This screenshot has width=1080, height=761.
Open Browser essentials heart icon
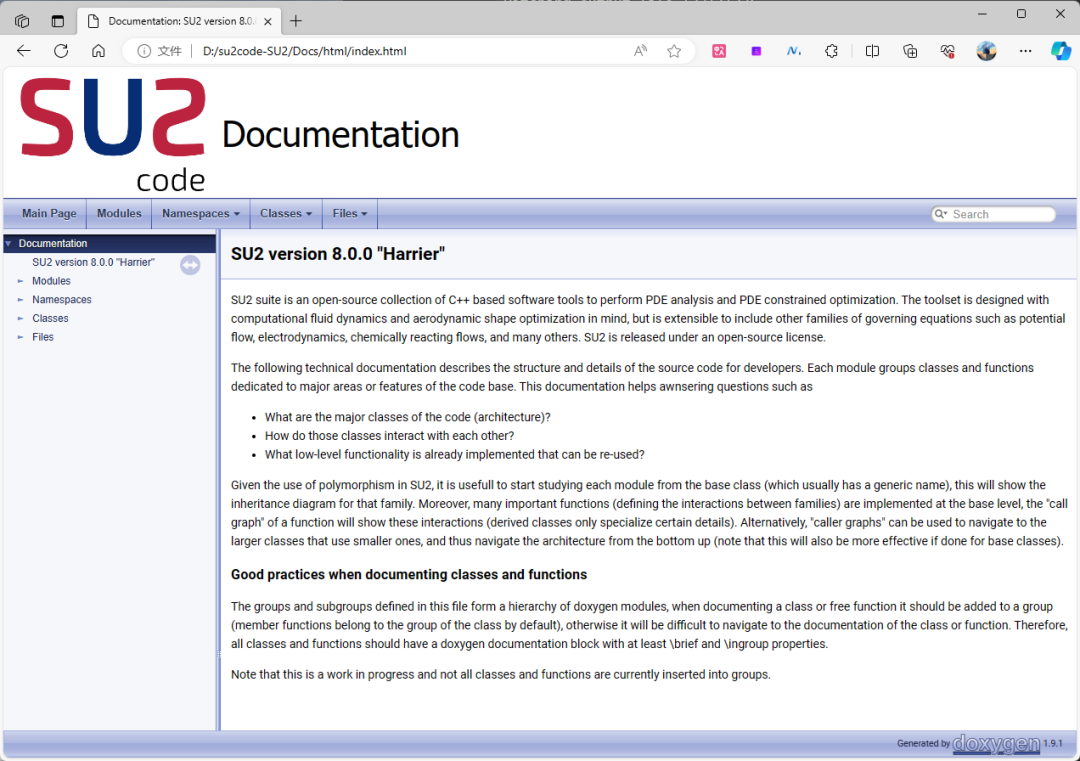pyautogui.click(x=948, y=51)
